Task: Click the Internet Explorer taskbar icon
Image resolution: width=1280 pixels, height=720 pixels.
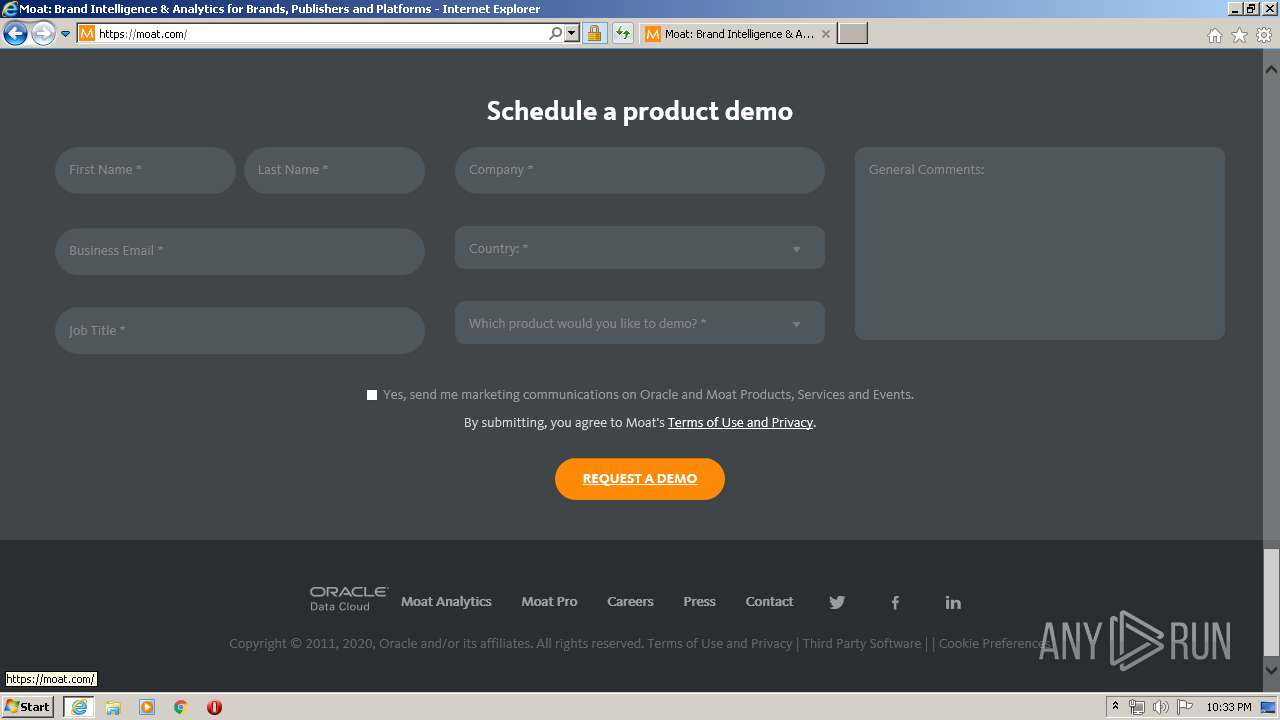Action: tap(79, 707)
